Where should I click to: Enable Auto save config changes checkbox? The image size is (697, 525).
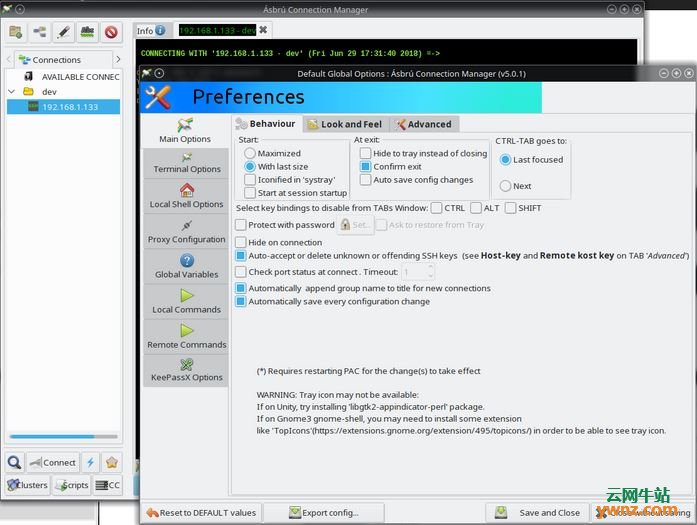click(x=365, y=180)
